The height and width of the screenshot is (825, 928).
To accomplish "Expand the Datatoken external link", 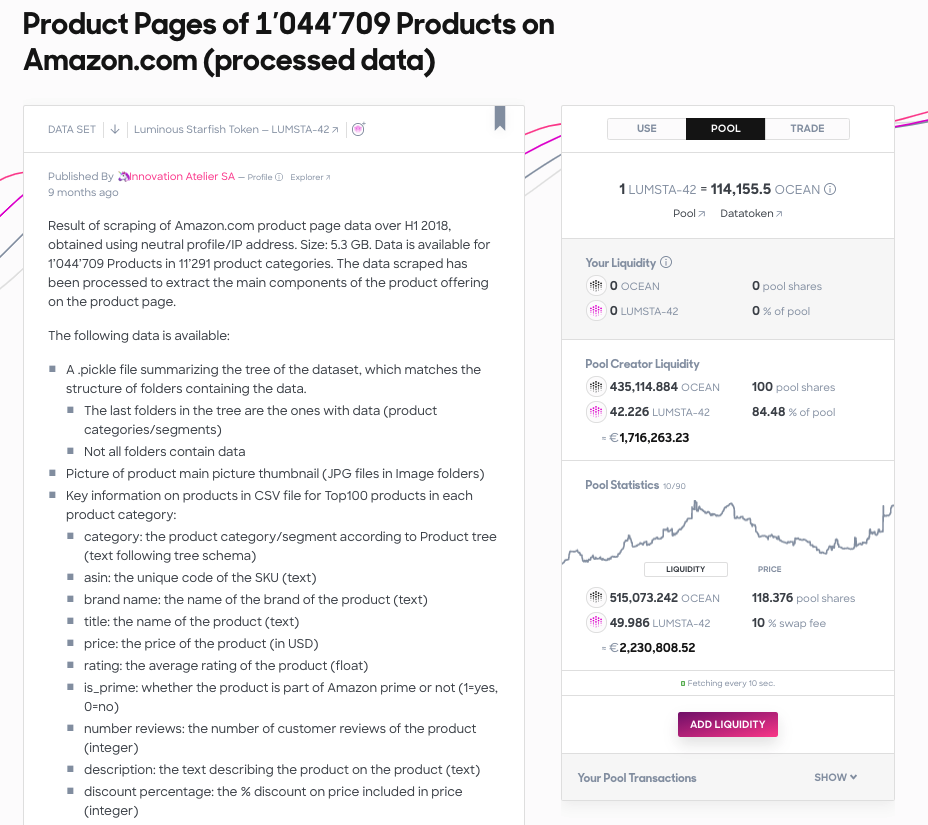I will tap(750, 212).
